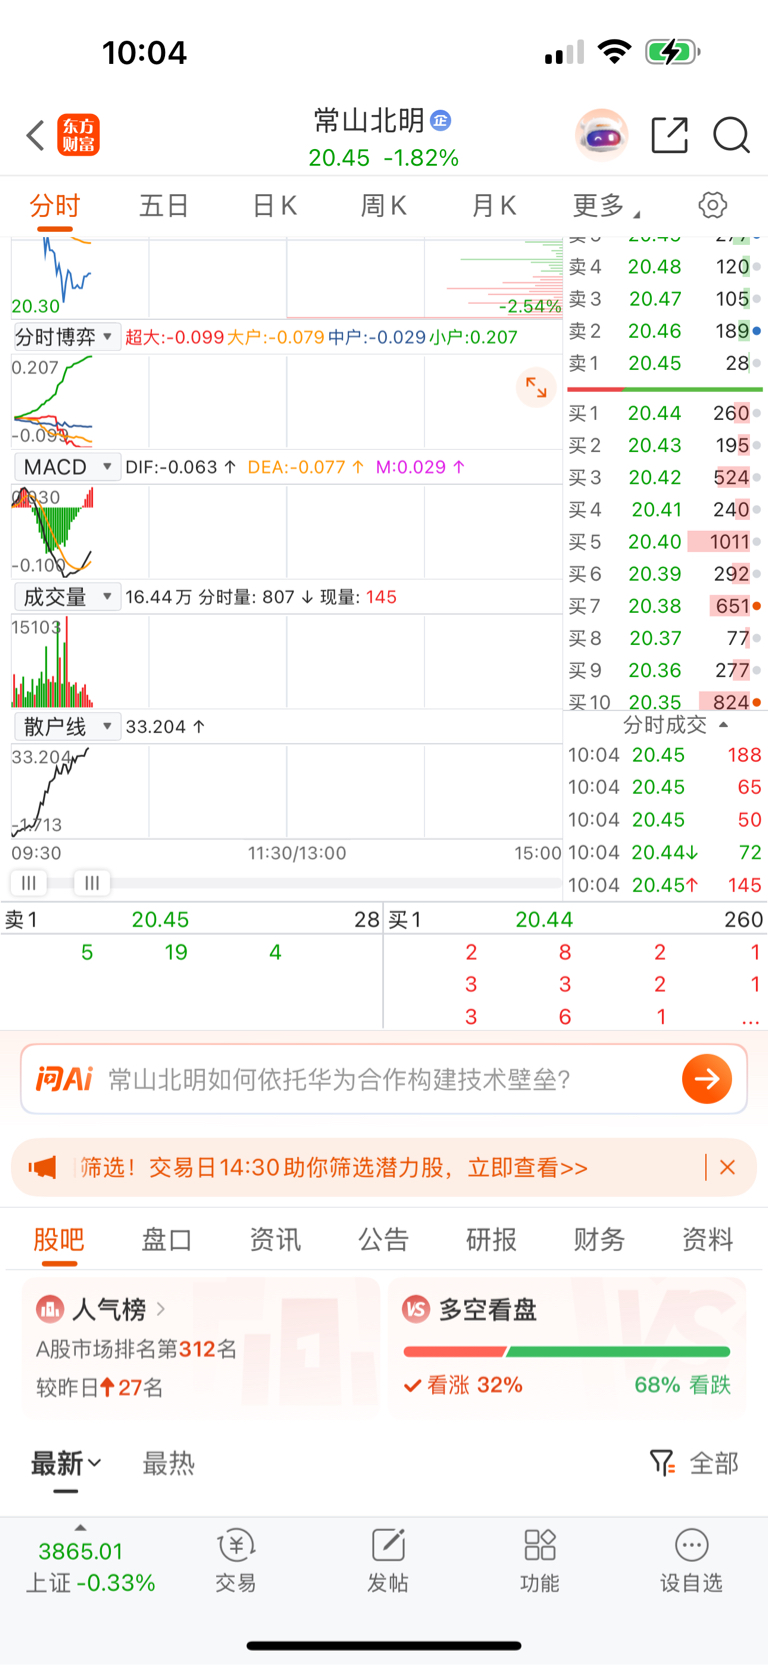Tap A股市场排名第312名 ranking text
The height and width of the screenshot is (1665, 768).
(x=136, y=1349)
